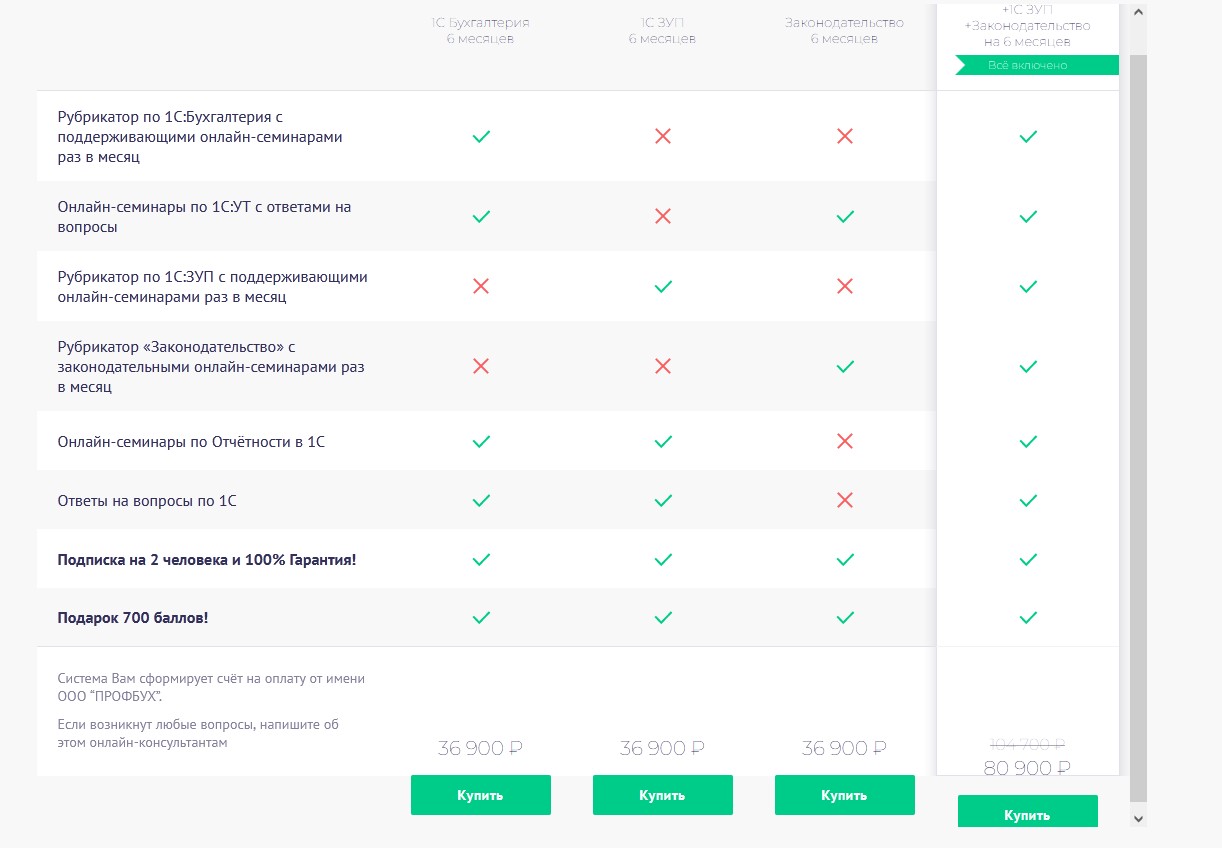The image size is (1222, 848).
Task: Click Купить button under 1С Бухгалтерия plan
Action: click(480, 795)
